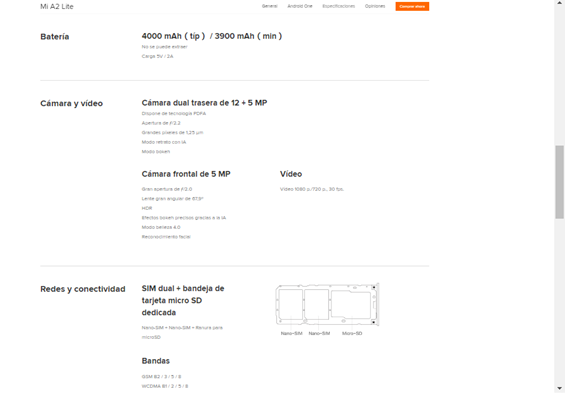The image size is (565, 393).
Task: Select the 'SIM dual + bandeja' heading
Action: click(183, 301)
